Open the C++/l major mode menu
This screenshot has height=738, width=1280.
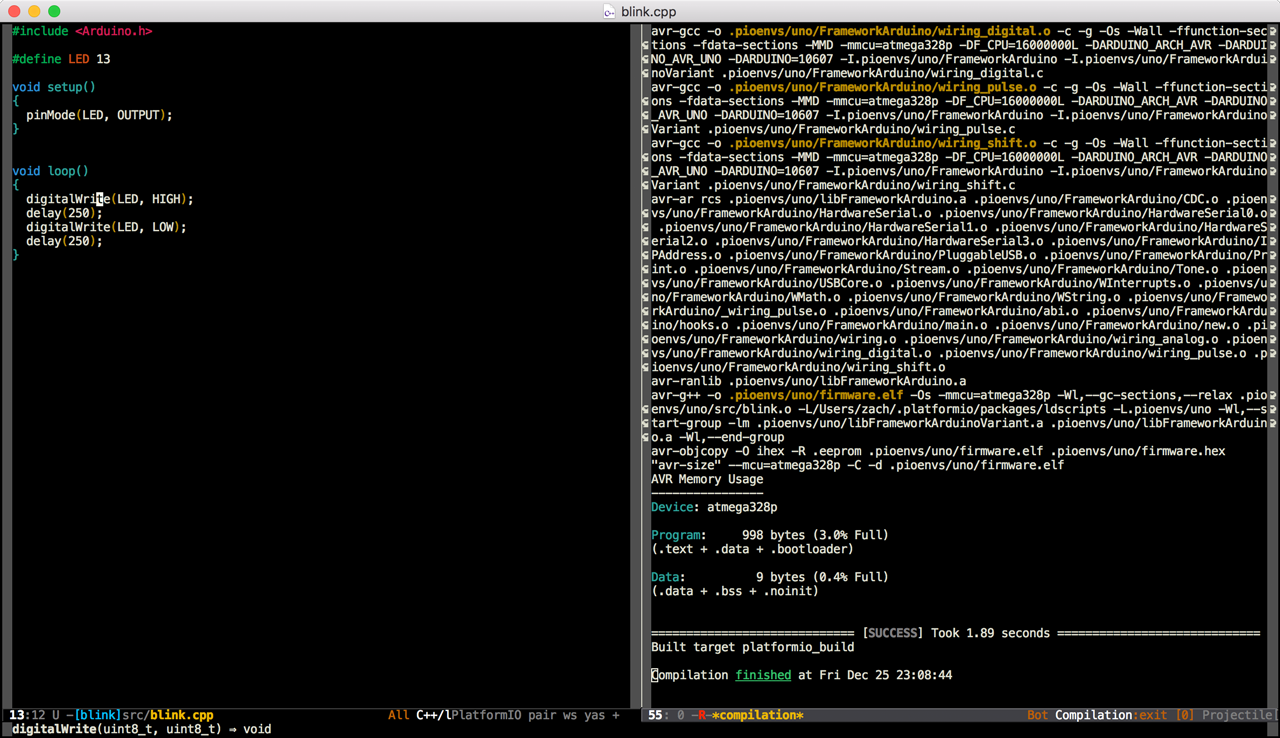432,715
